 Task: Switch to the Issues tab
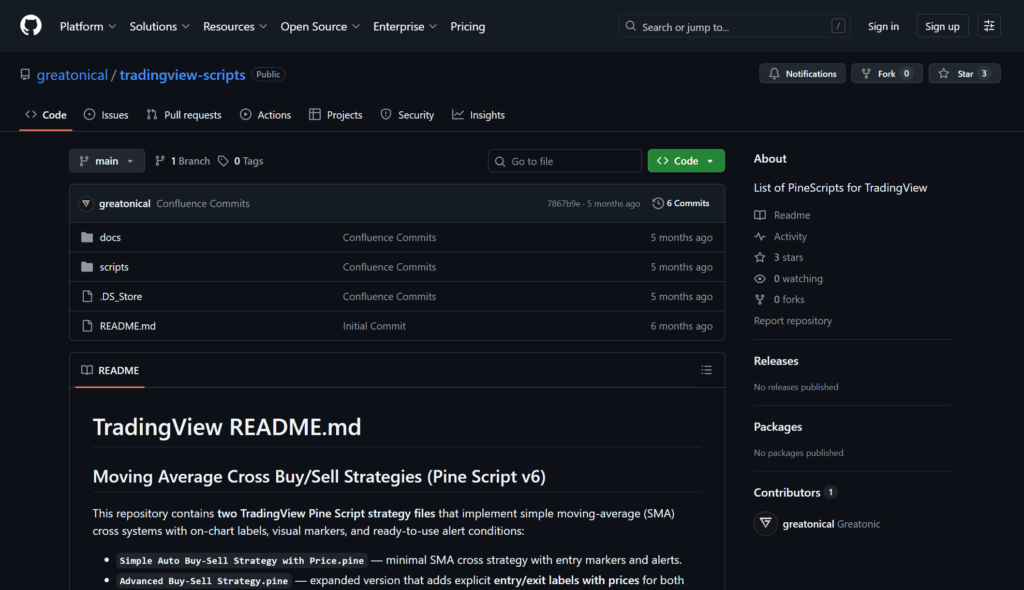pyautogui.click(x=106, y=115)
